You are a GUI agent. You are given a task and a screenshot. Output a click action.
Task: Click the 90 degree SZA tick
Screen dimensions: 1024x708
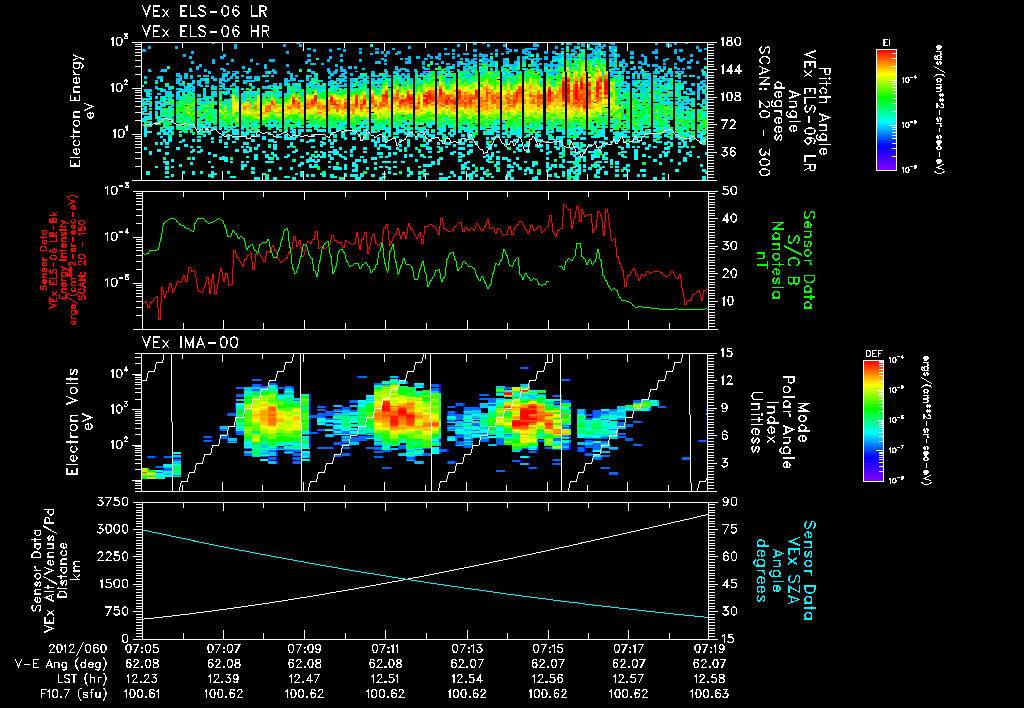(x=731, y=502)
